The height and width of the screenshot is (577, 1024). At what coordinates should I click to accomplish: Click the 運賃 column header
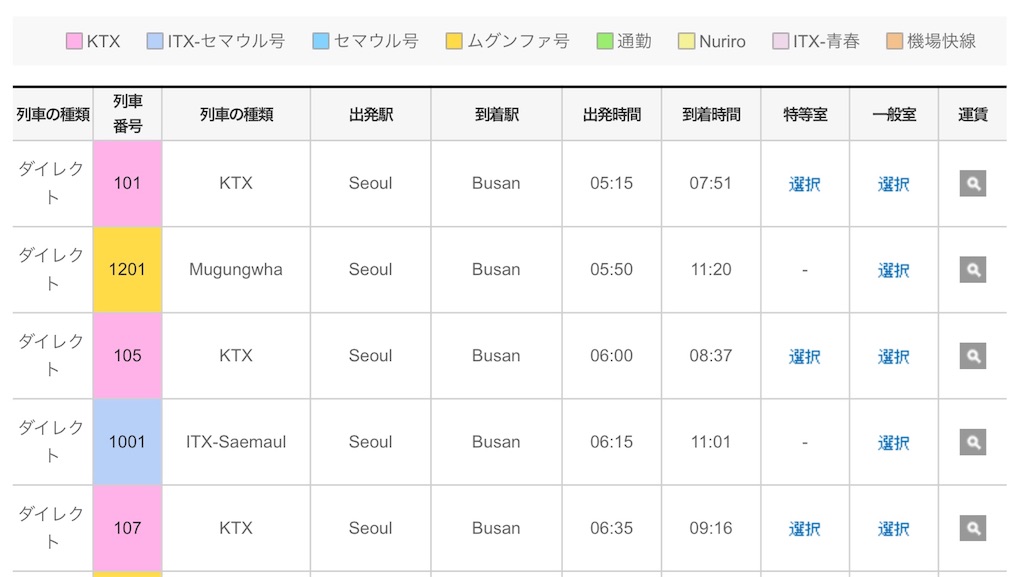(972, 114)
